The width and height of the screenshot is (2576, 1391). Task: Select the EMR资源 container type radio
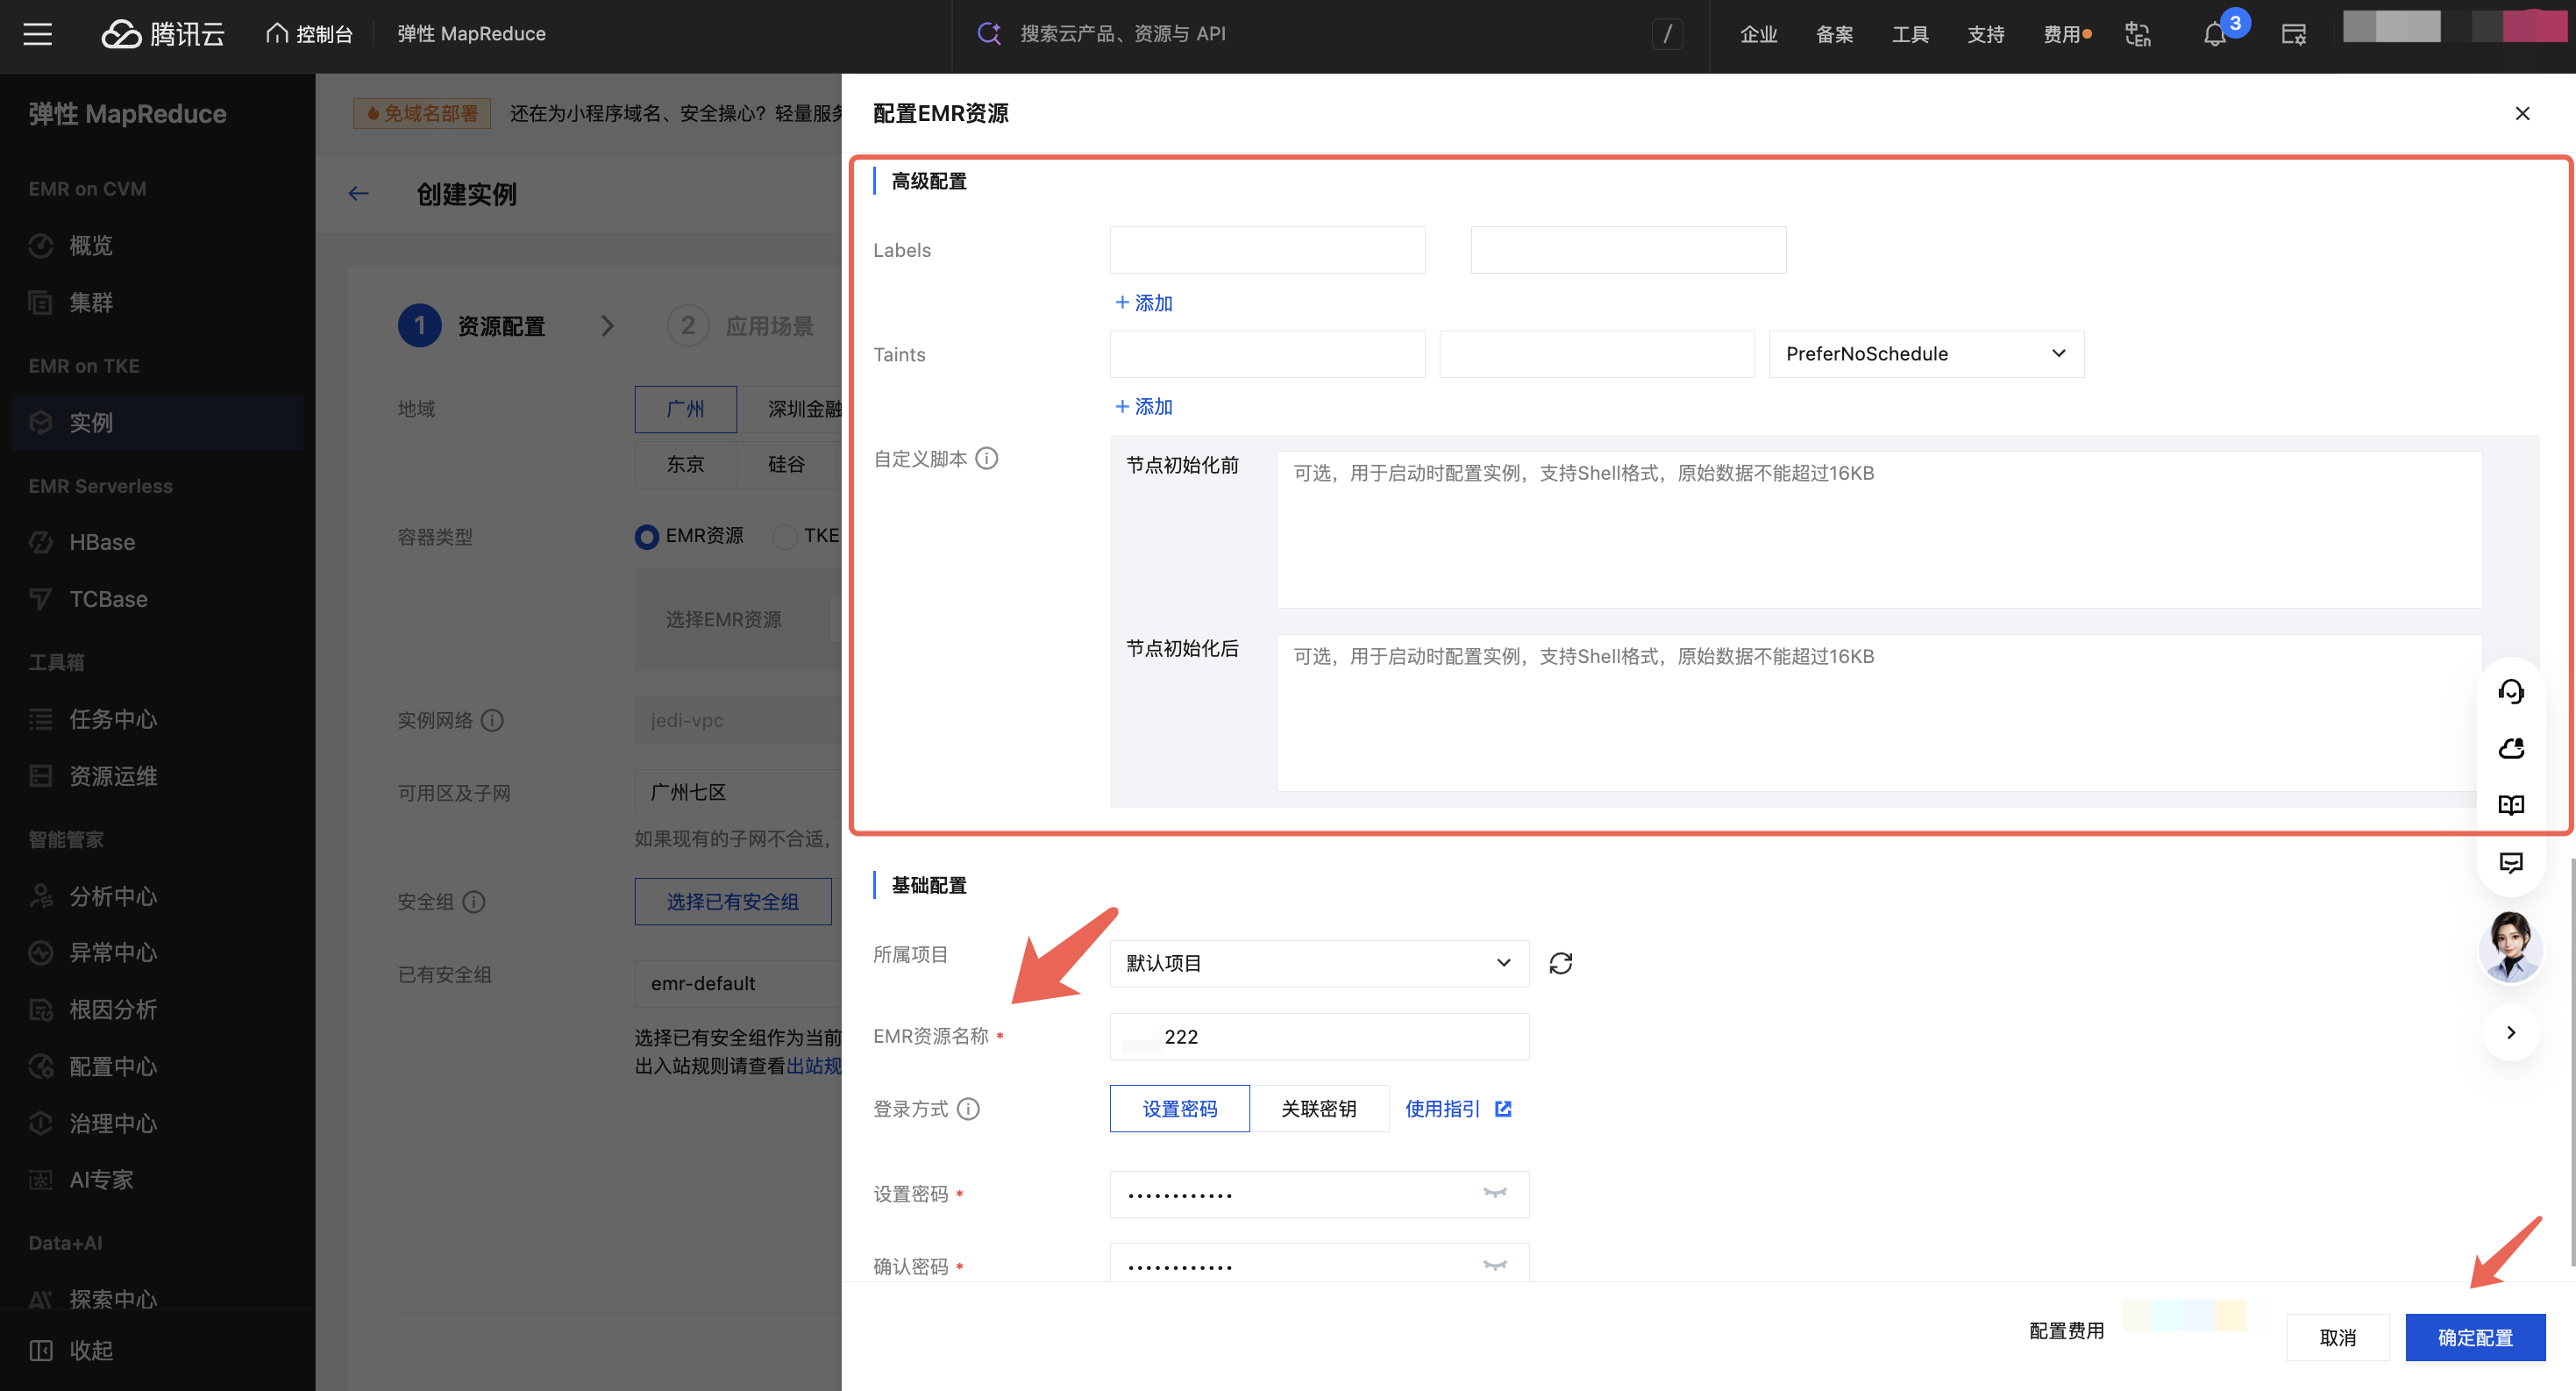(x=646, y=537)
